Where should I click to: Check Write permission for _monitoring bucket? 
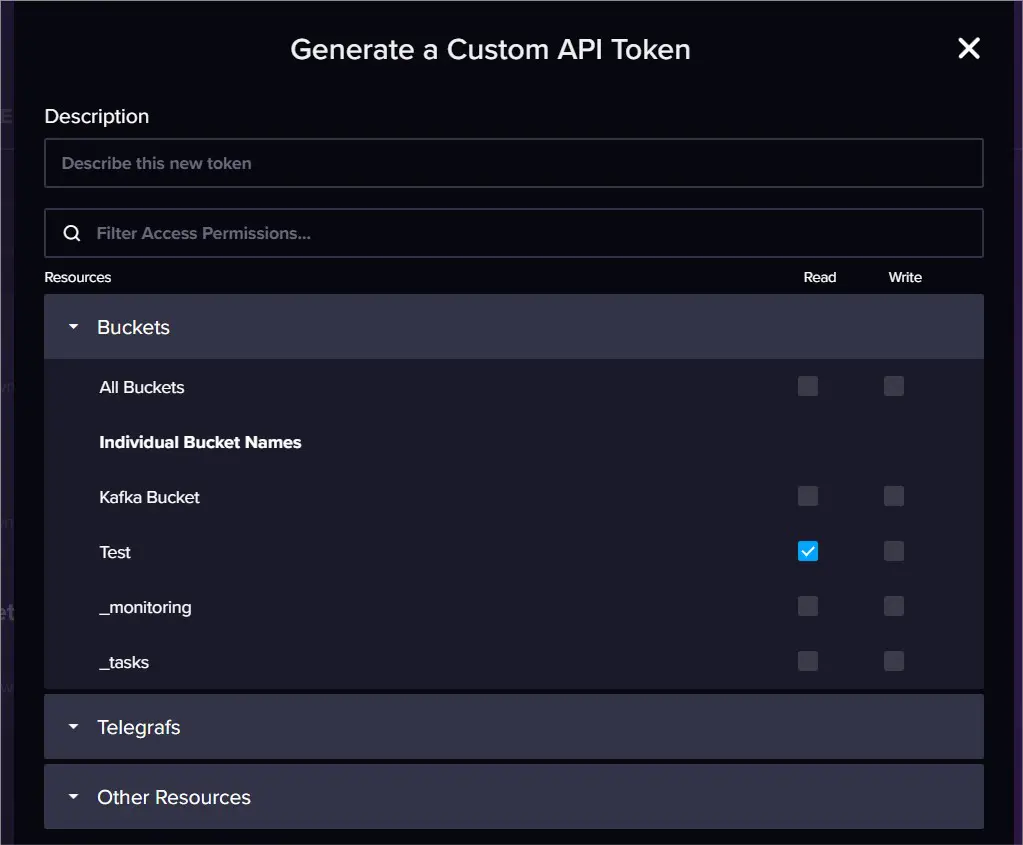894,606
